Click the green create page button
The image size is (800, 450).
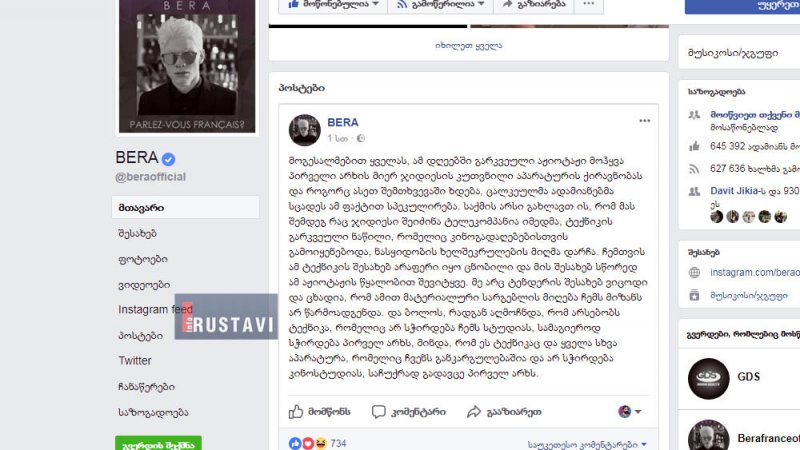coord(158,443)
